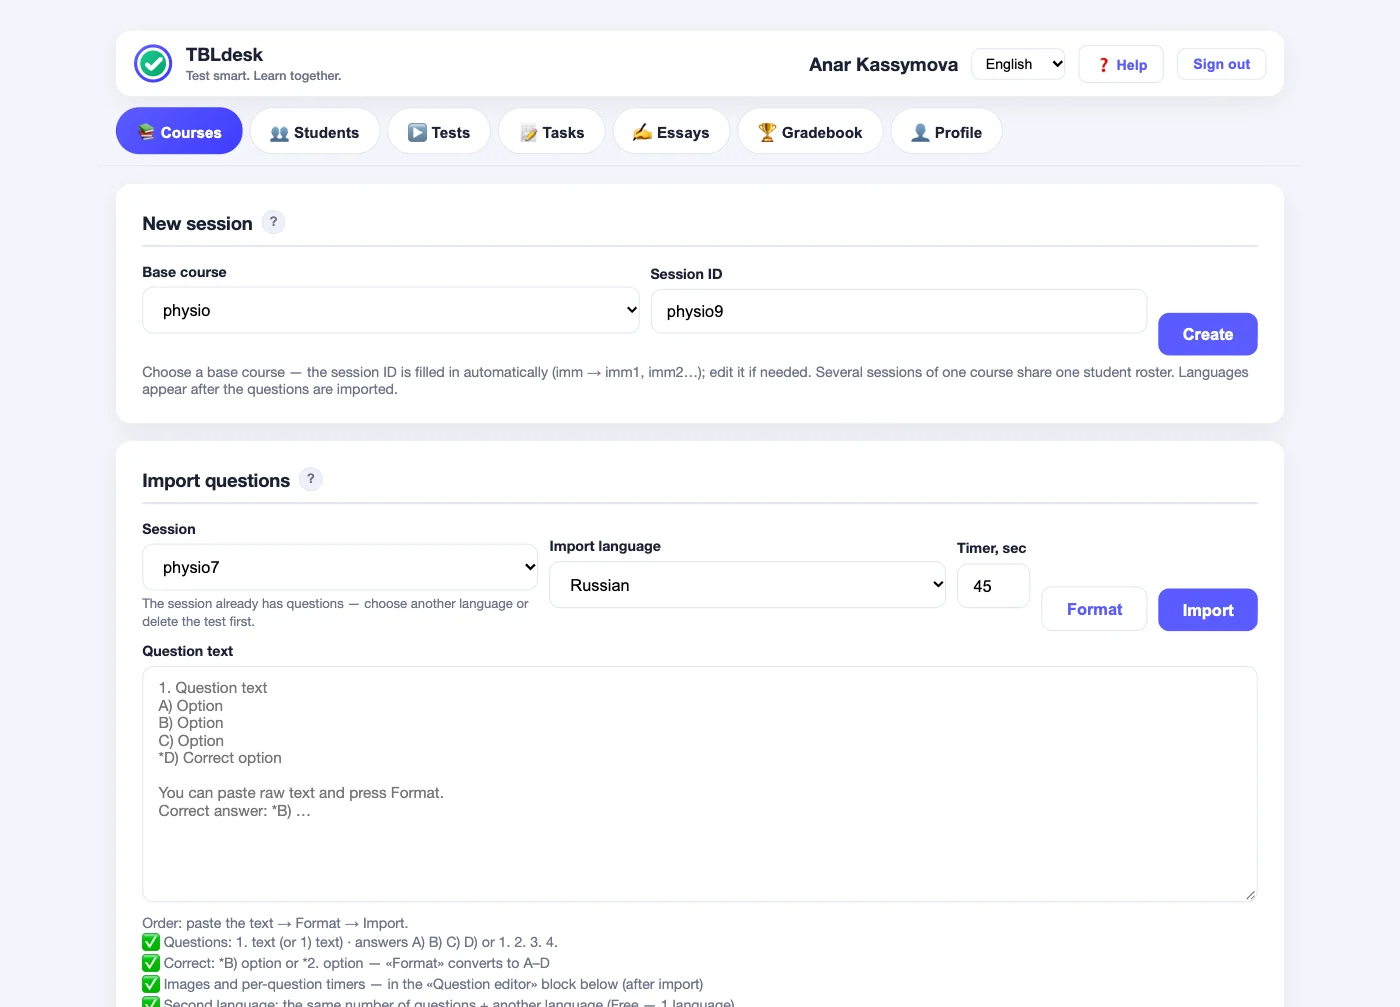Switch to the Essays tab

pyautogui.click(x=671, y=131)
